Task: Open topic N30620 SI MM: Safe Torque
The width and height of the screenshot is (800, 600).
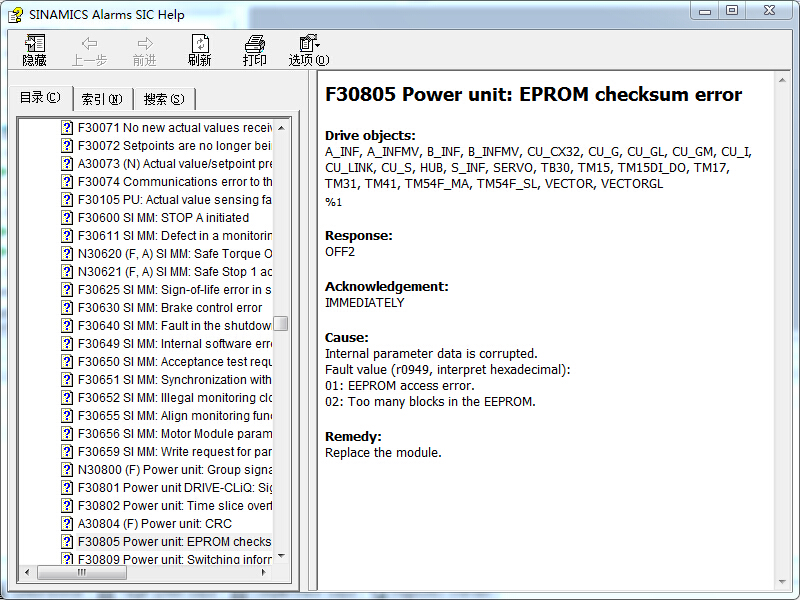Action: pyautogui.click(x=174, y=254)
